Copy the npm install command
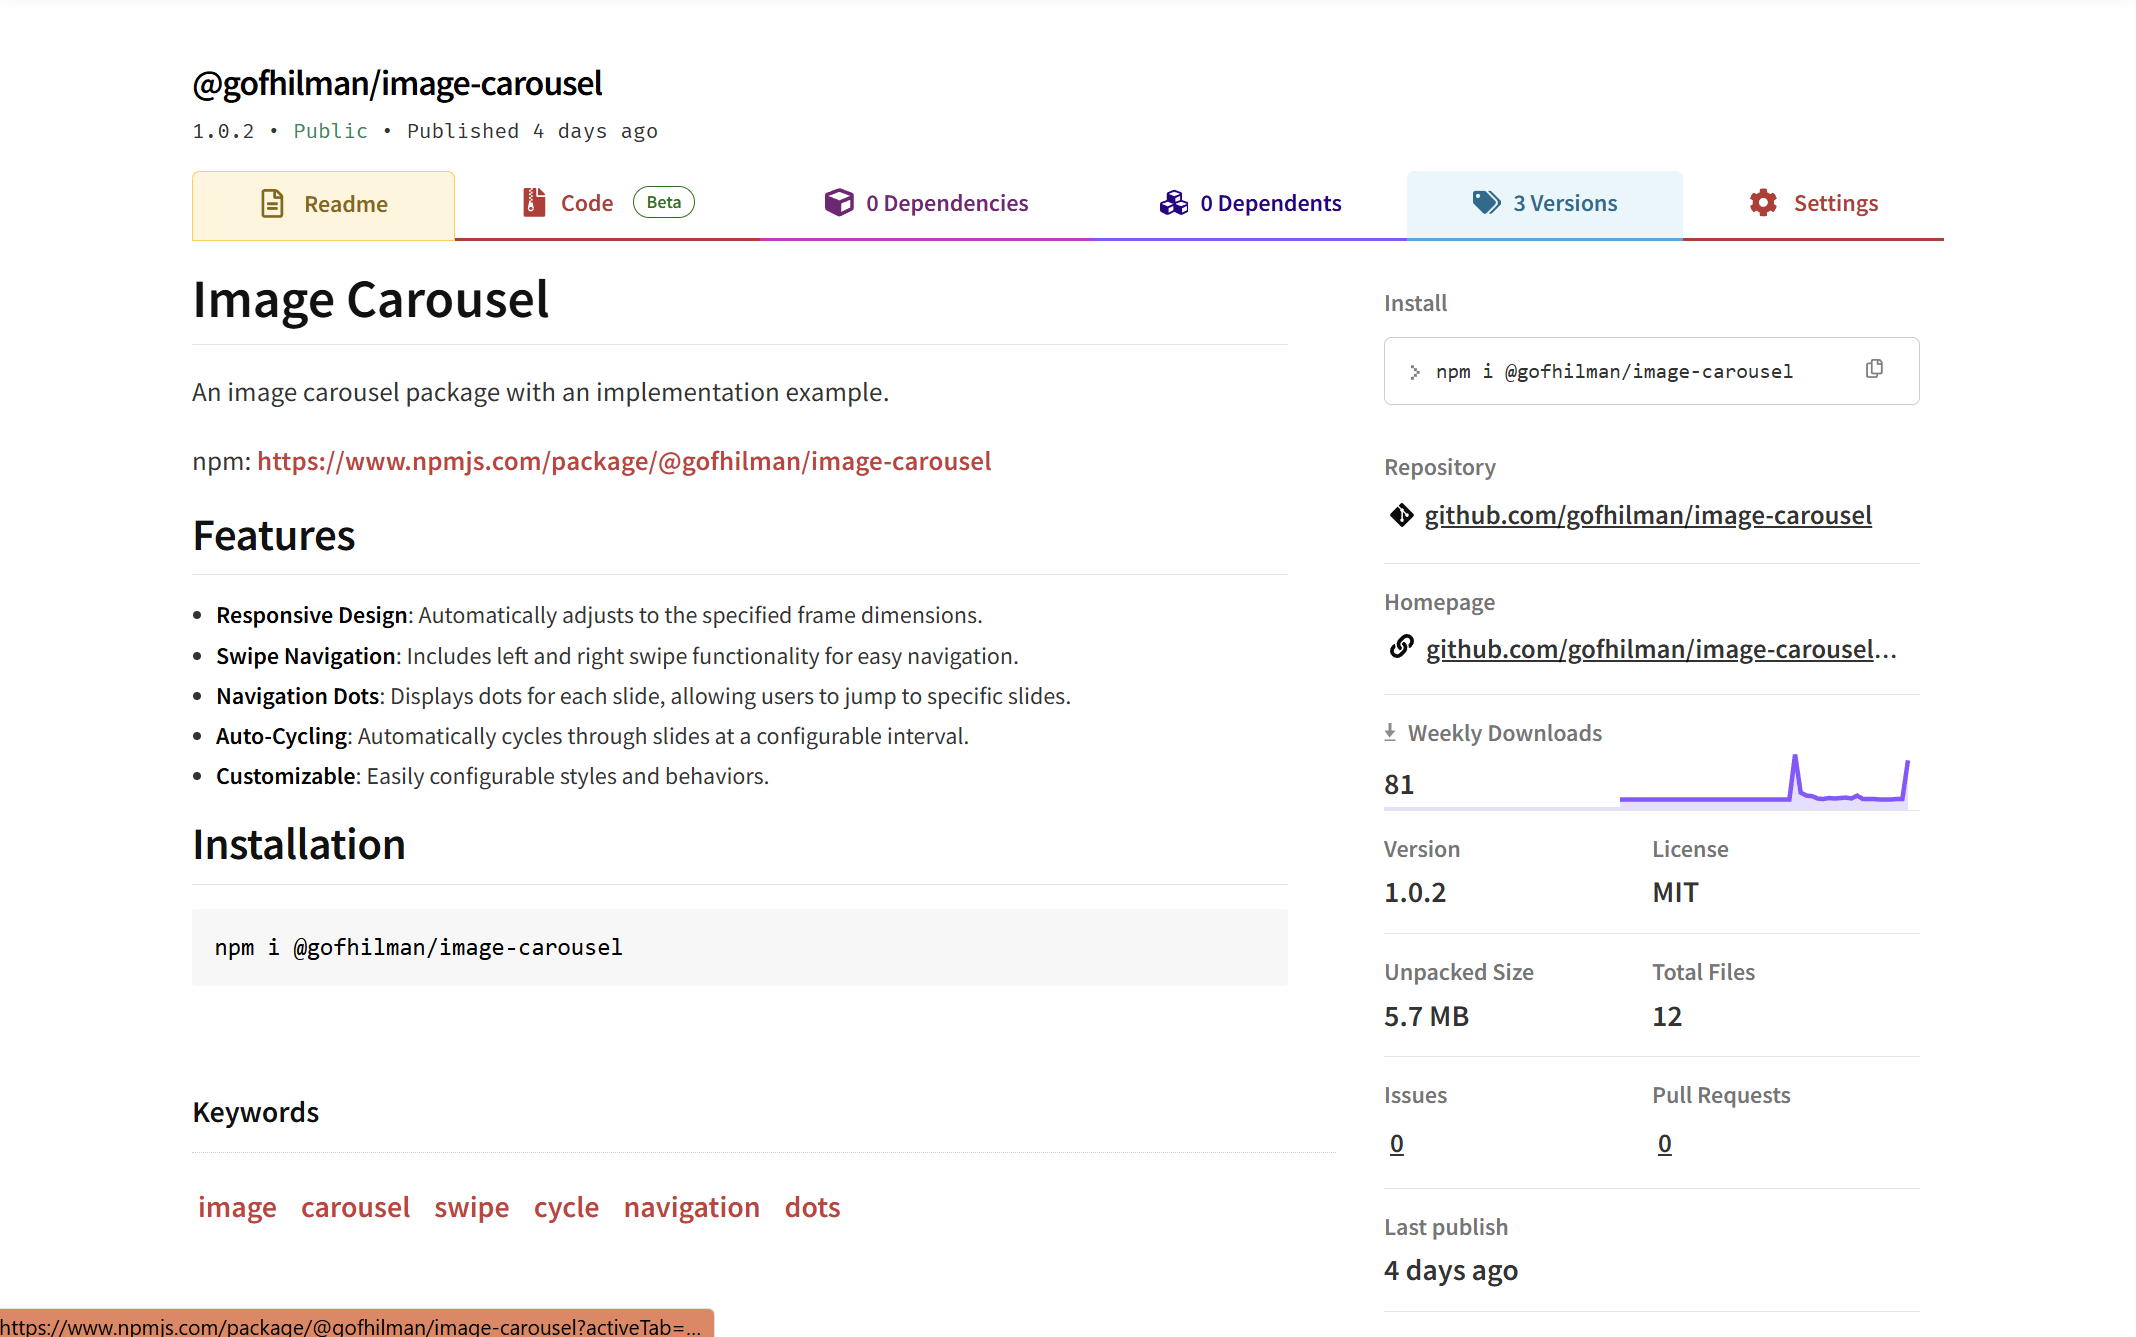The image size is (2136, 1337). [1874, 369]
